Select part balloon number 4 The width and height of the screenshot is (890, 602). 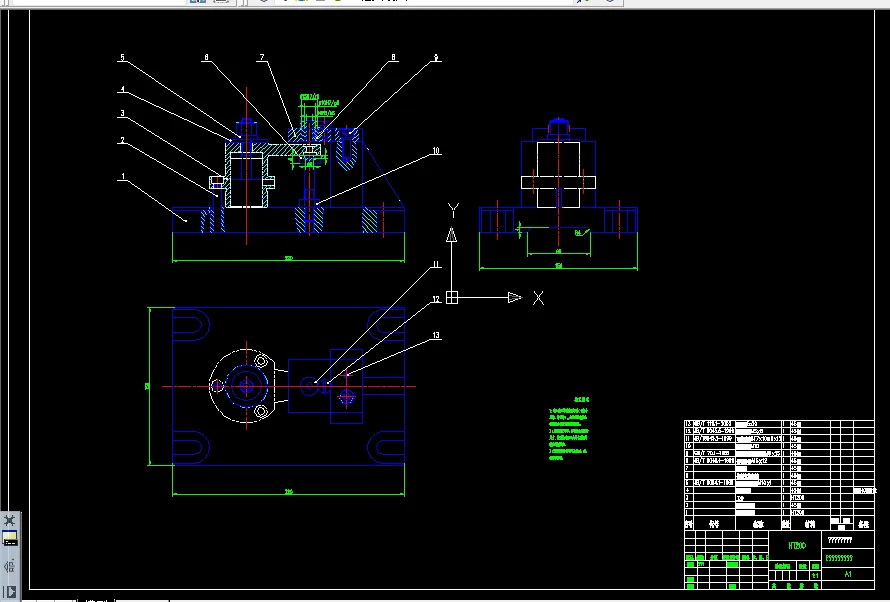click(x=122, y=90)
